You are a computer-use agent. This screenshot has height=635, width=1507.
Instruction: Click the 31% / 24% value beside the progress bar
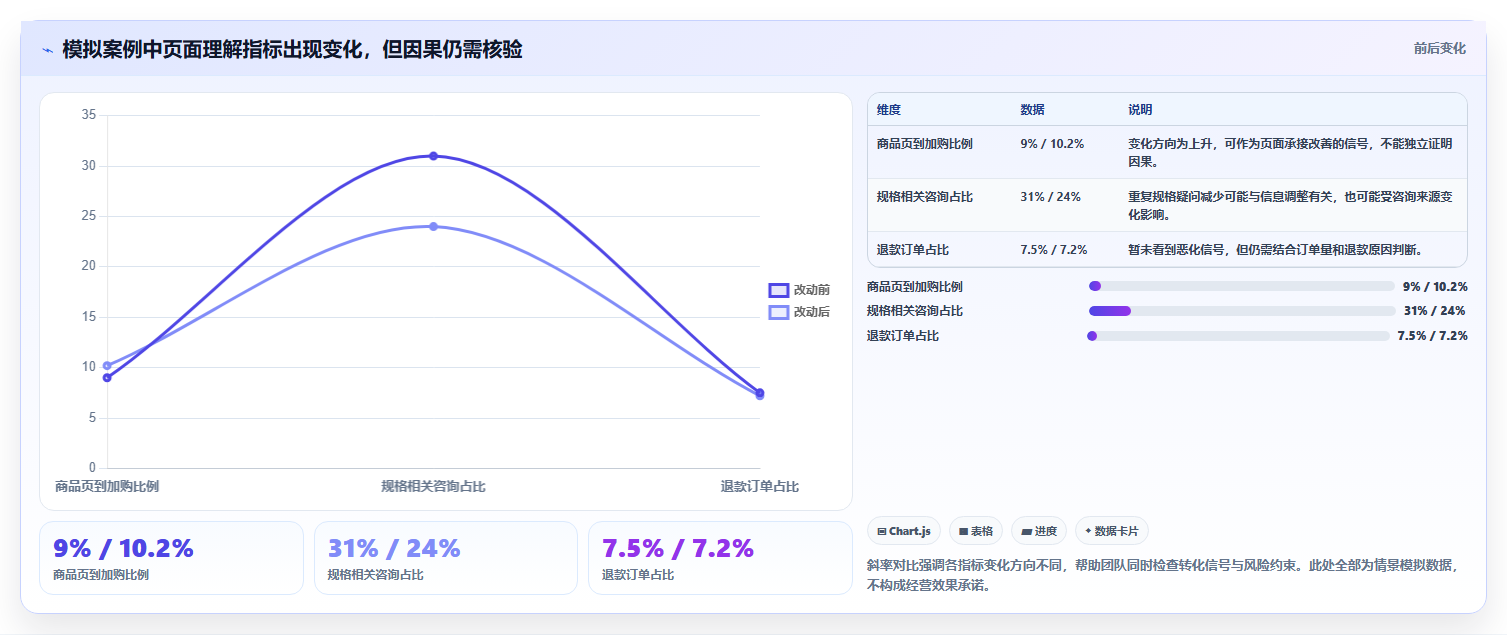tap(1435, 311)
